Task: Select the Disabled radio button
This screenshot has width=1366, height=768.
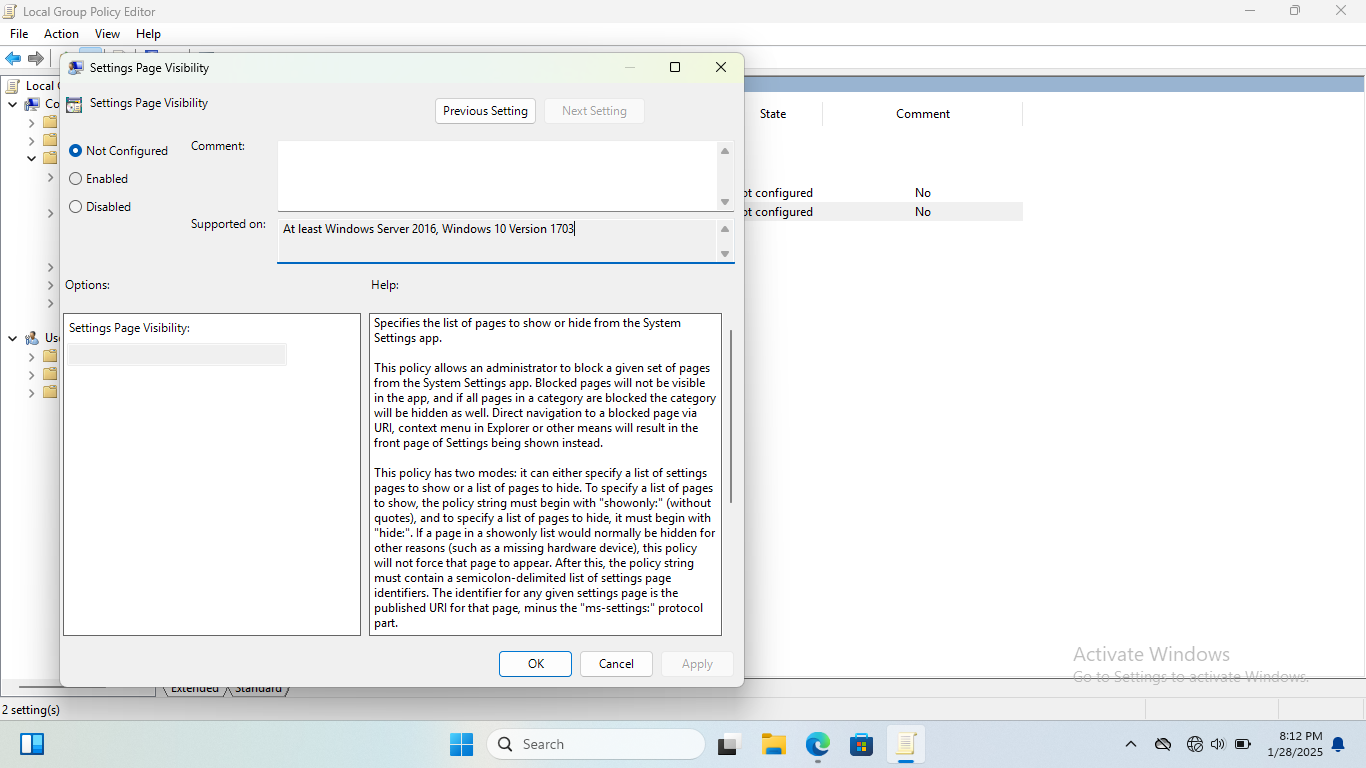Action: [x=76, y=207]
